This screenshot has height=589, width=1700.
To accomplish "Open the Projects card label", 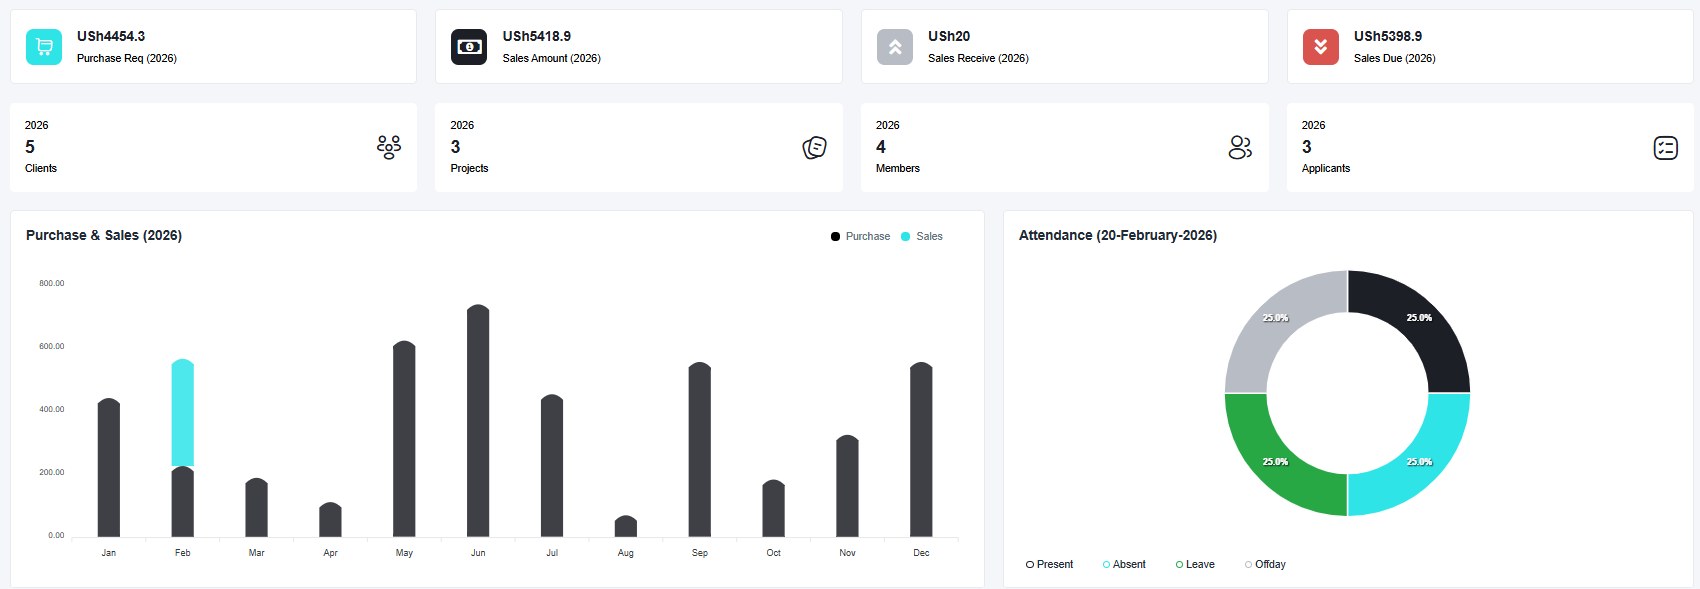I will 469,168.
